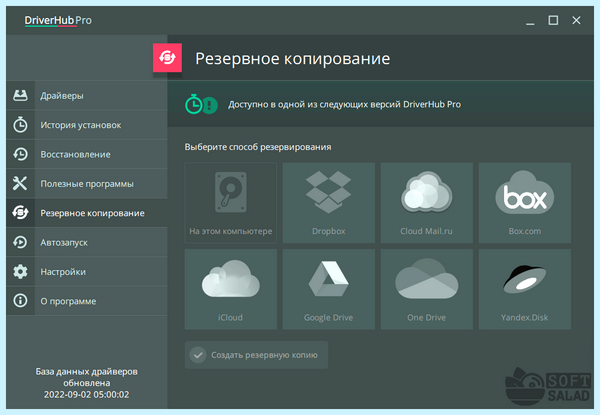Open the Драйверы section icon

20,95
